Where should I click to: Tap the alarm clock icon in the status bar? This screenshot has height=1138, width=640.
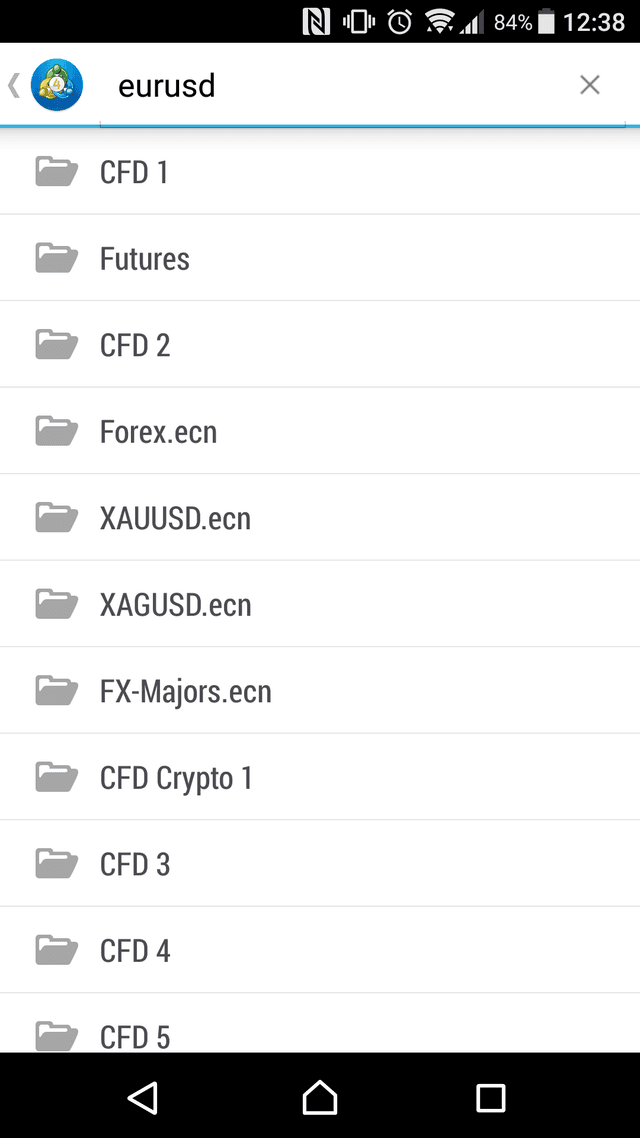click(x=400, y=21)
